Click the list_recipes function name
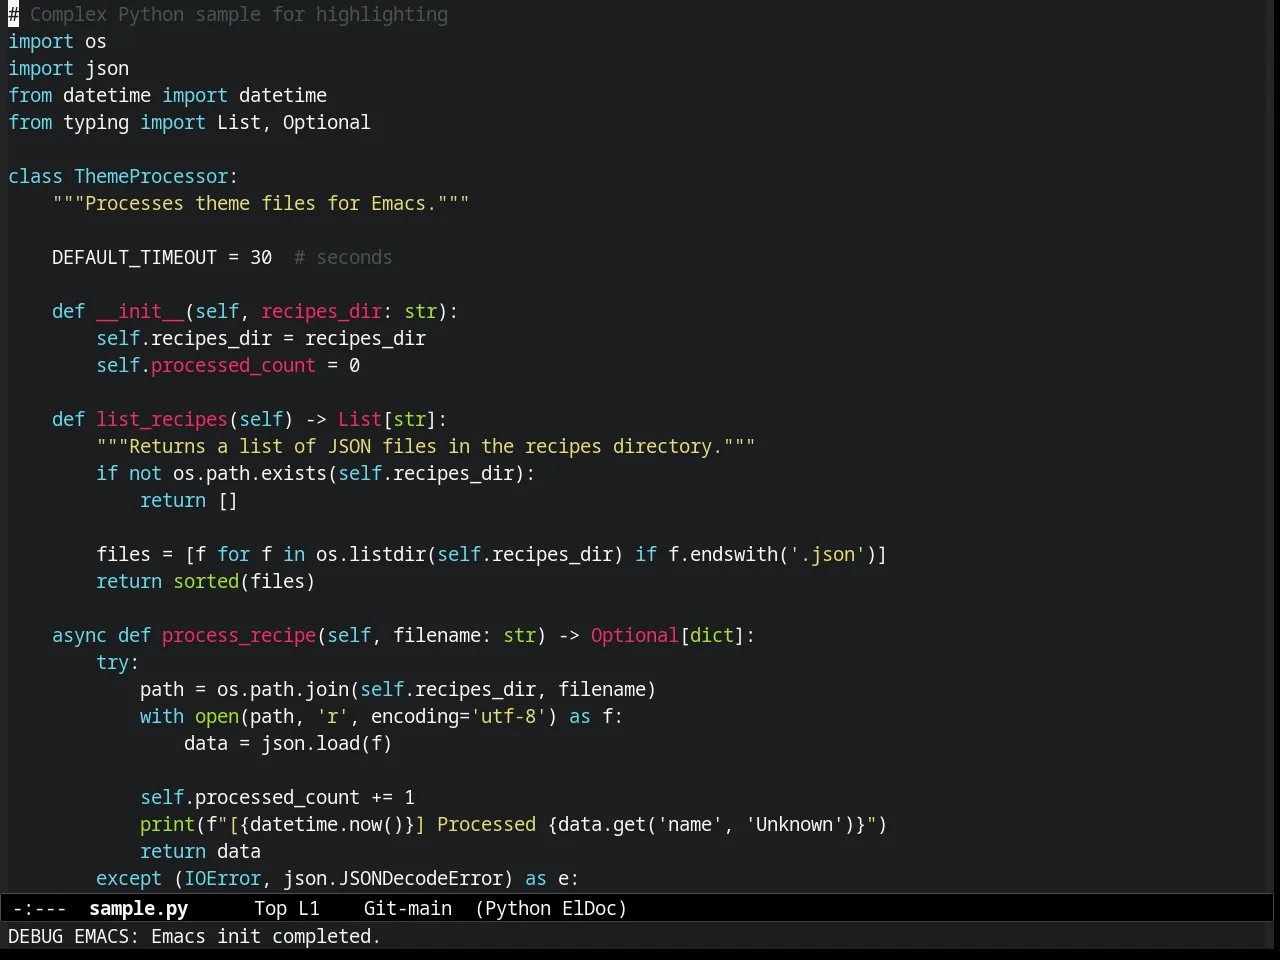Screen dimensions: 1280x960 tap(162, 419)
